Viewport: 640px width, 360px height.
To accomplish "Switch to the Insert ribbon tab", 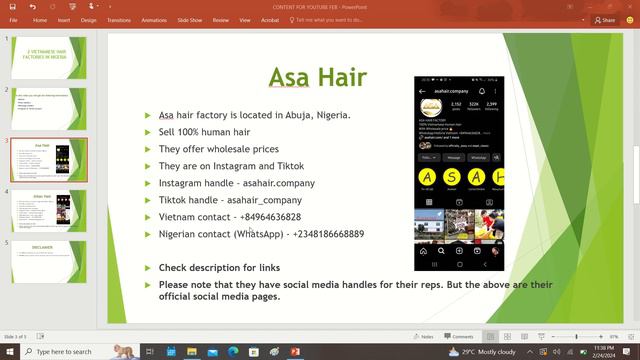I will (x=64, y=20).
